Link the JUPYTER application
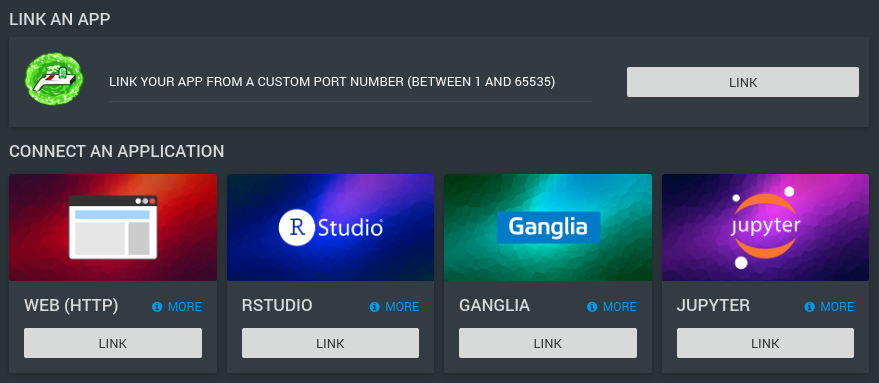This screenshot has width=879, height=383. point(765,343)
